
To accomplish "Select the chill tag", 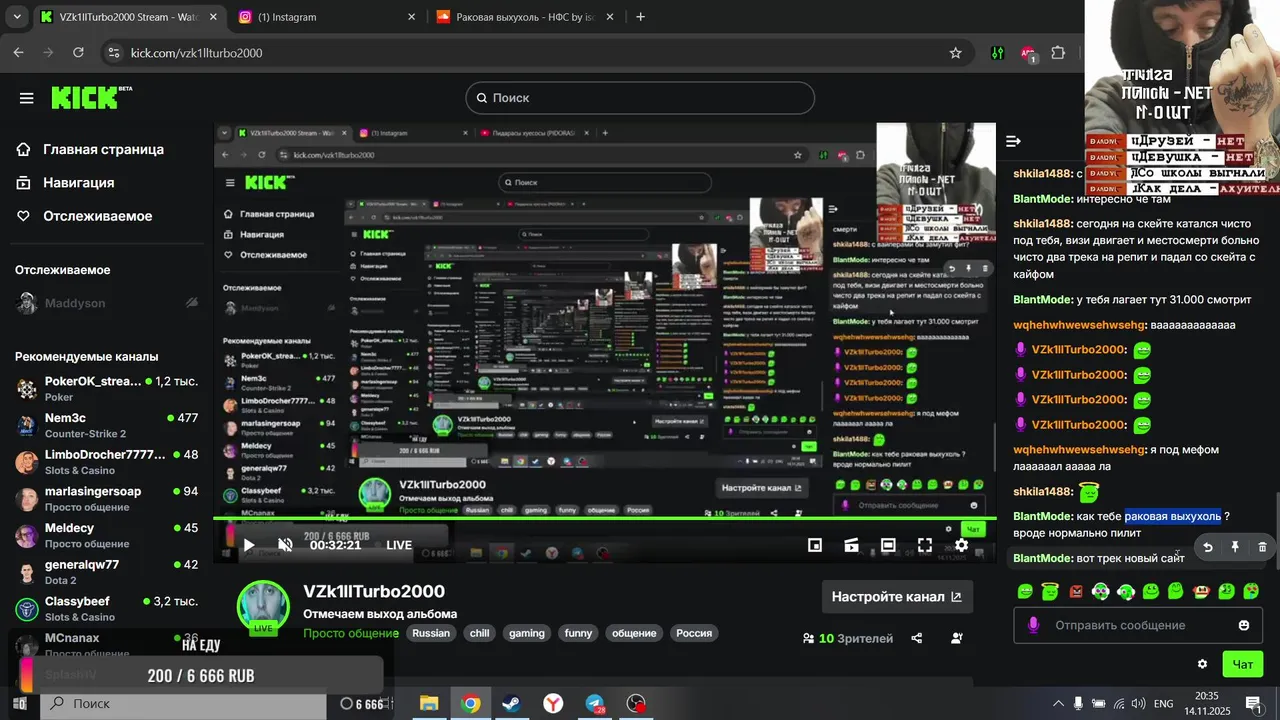I will [480, 633].
